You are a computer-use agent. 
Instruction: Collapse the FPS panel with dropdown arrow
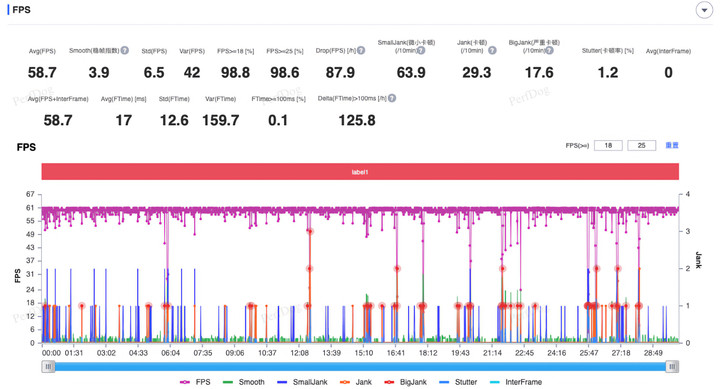coord(704,10)
